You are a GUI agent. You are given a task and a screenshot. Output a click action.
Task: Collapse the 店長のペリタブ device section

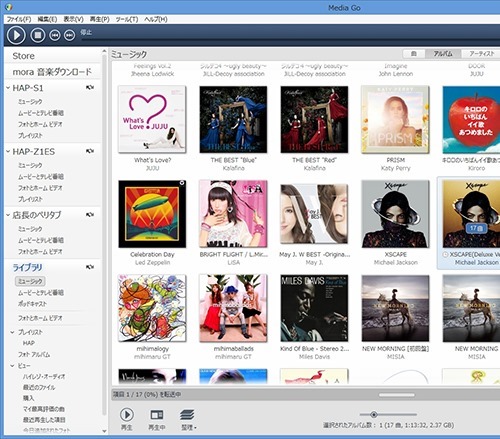tap(8, 215)
